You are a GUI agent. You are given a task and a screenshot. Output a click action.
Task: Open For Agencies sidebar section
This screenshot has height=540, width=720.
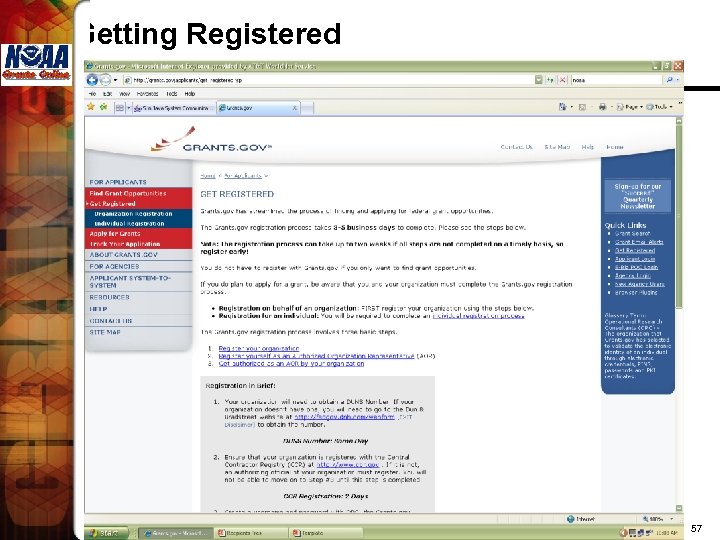coord(138,266)
